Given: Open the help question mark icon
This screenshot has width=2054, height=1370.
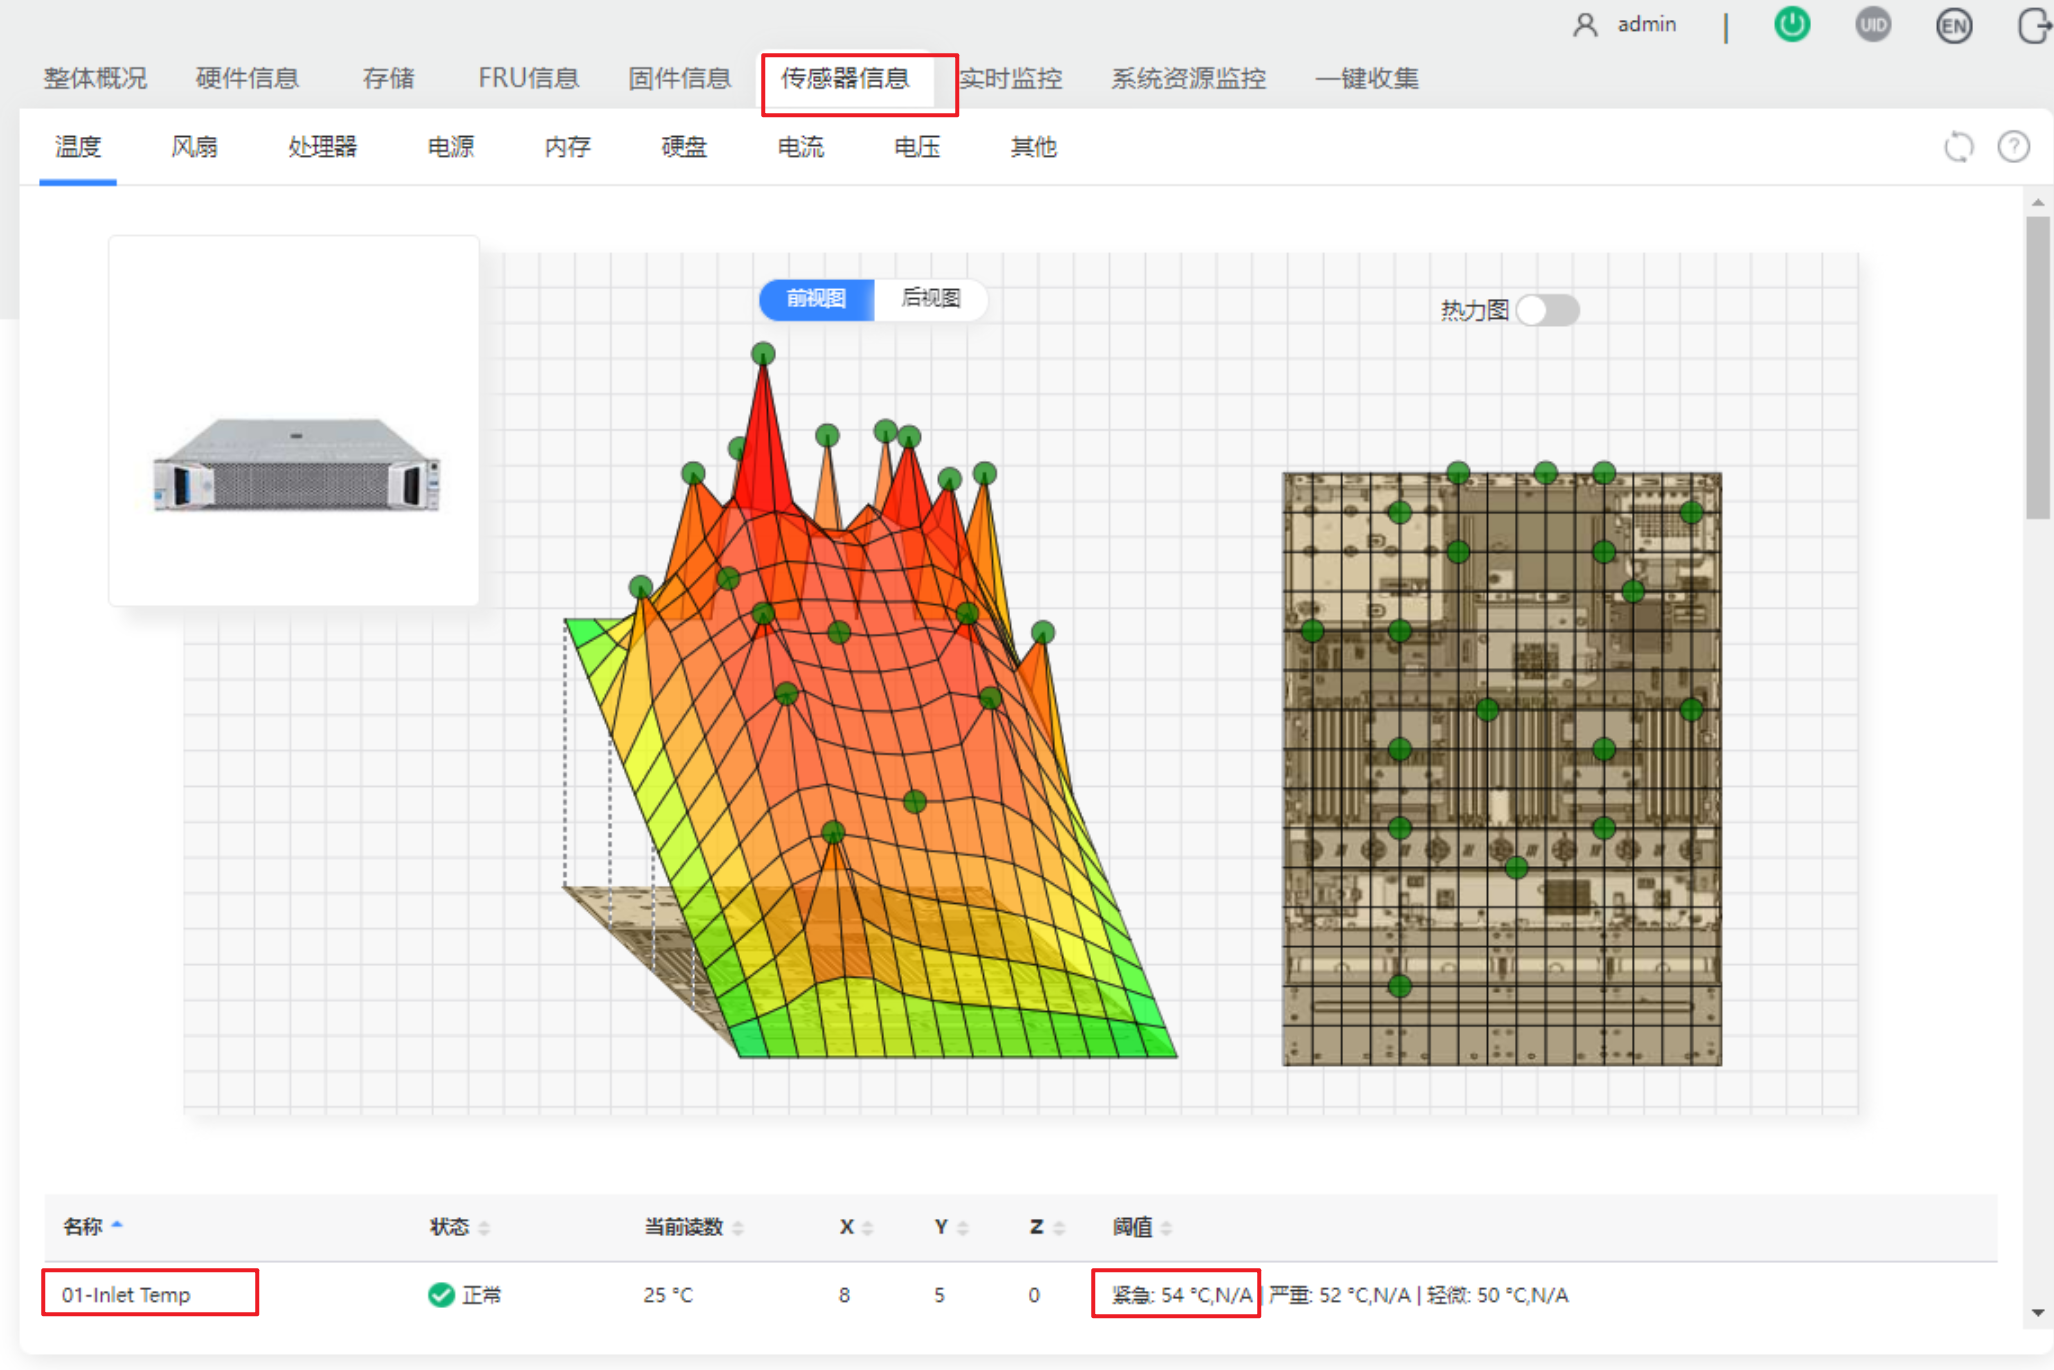Looking at the screenshot, I should point(2013,147).
